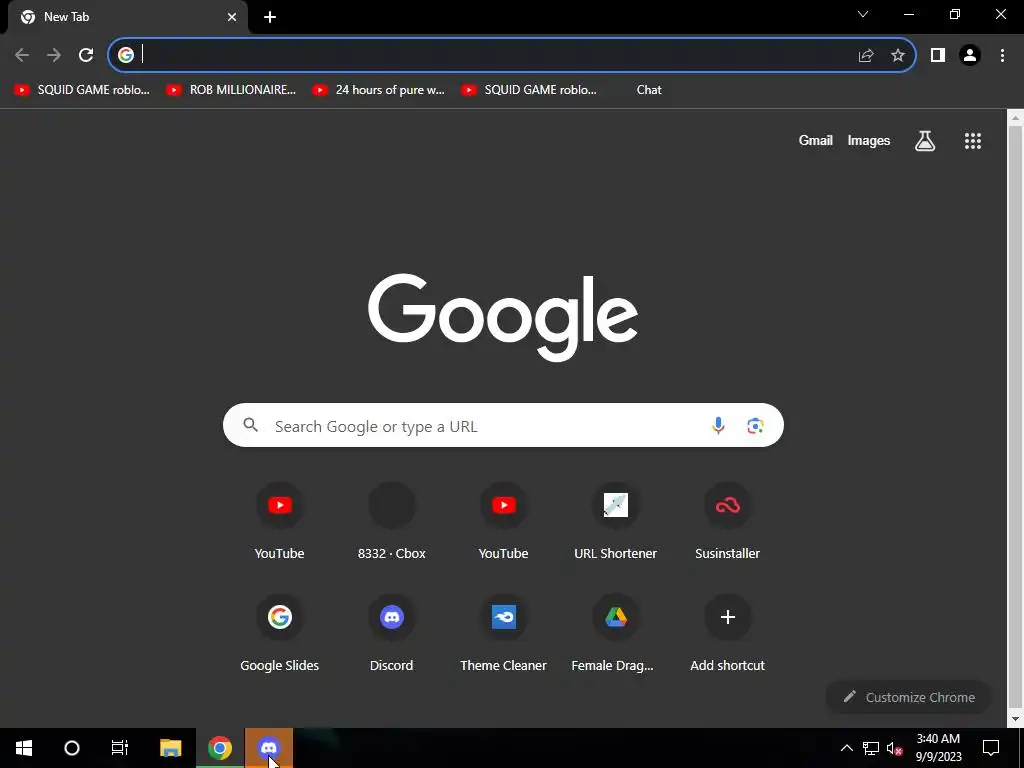
Task: Open ROB MILLIONAIRE bookmark
Action: pos(232,90)
